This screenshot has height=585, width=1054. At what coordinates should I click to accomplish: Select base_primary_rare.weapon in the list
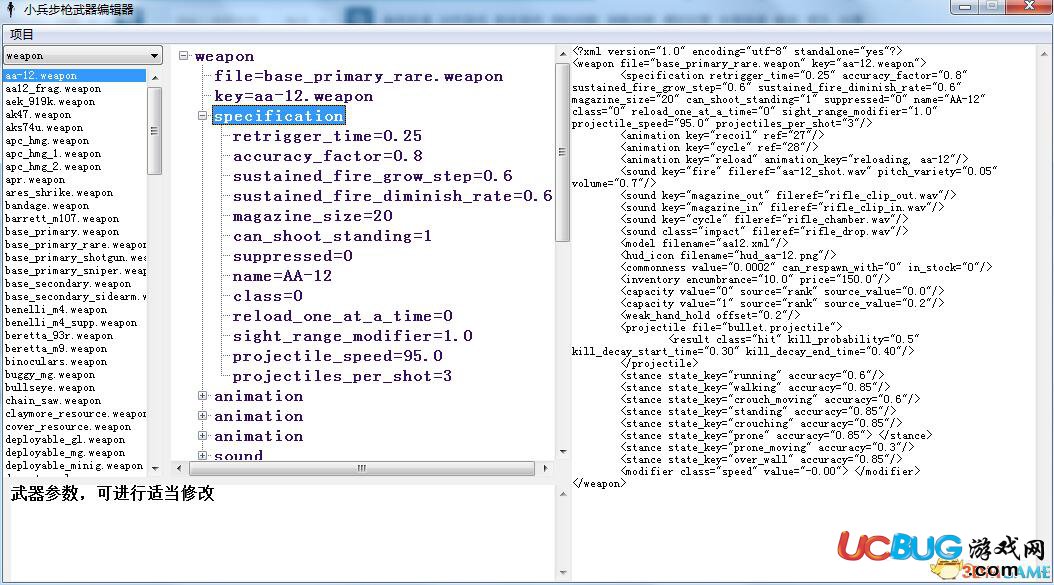tap(75, 245)
